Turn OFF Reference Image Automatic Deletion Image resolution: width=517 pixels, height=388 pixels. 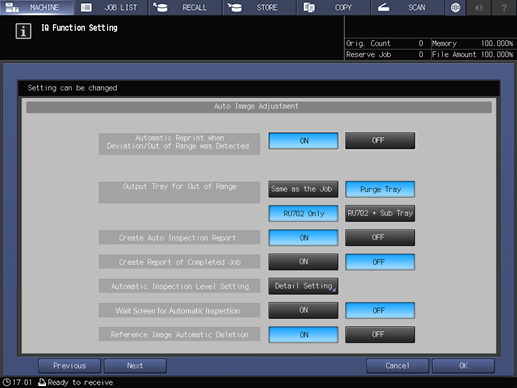click(x=380, y=334)
